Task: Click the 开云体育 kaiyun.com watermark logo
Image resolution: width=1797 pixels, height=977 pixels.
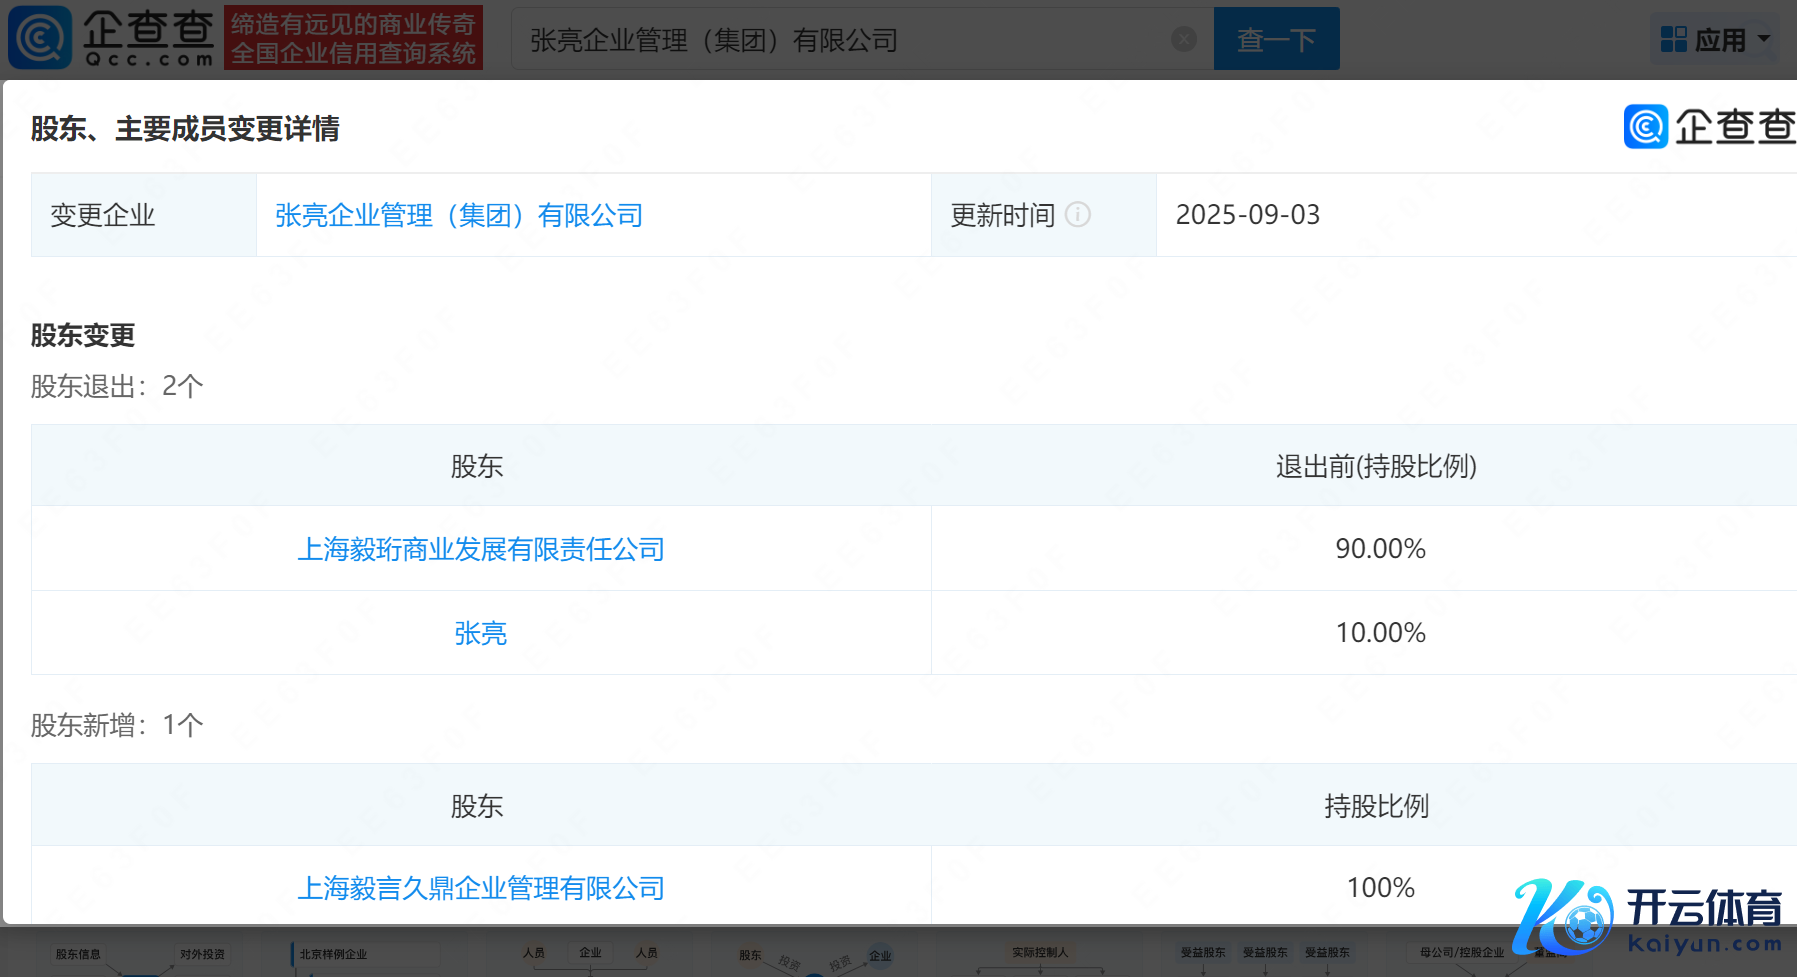Action: [x=1648, y=916]
